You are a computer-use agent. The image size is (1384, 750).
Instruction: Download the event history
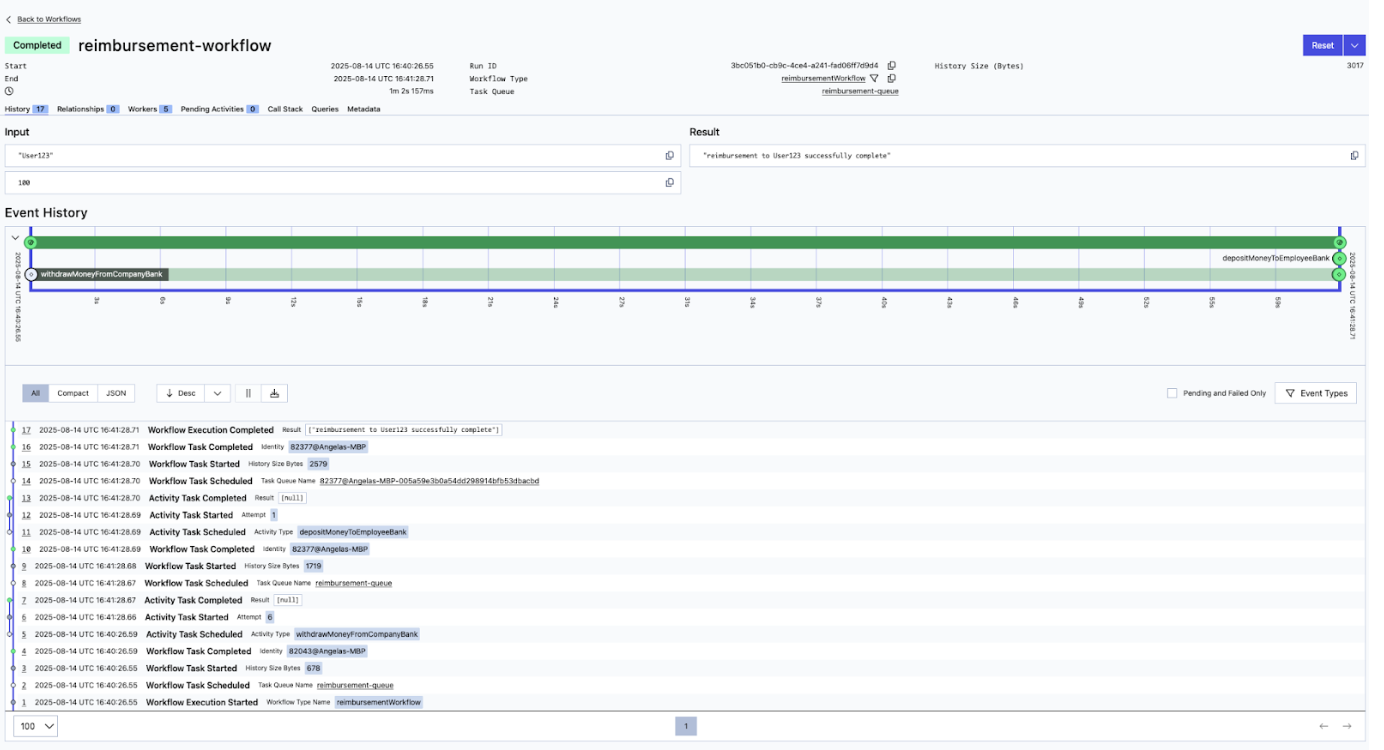274,394
